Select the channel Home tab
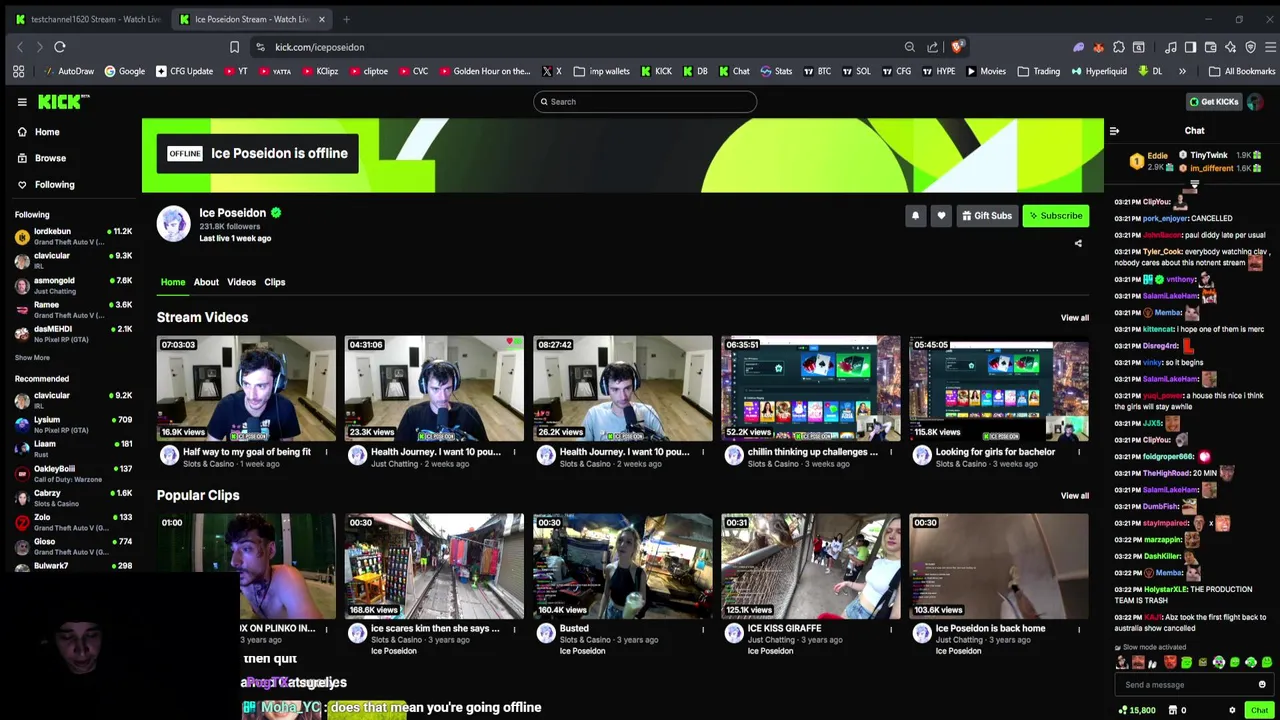1280x720 pixels. pos(173,282)
